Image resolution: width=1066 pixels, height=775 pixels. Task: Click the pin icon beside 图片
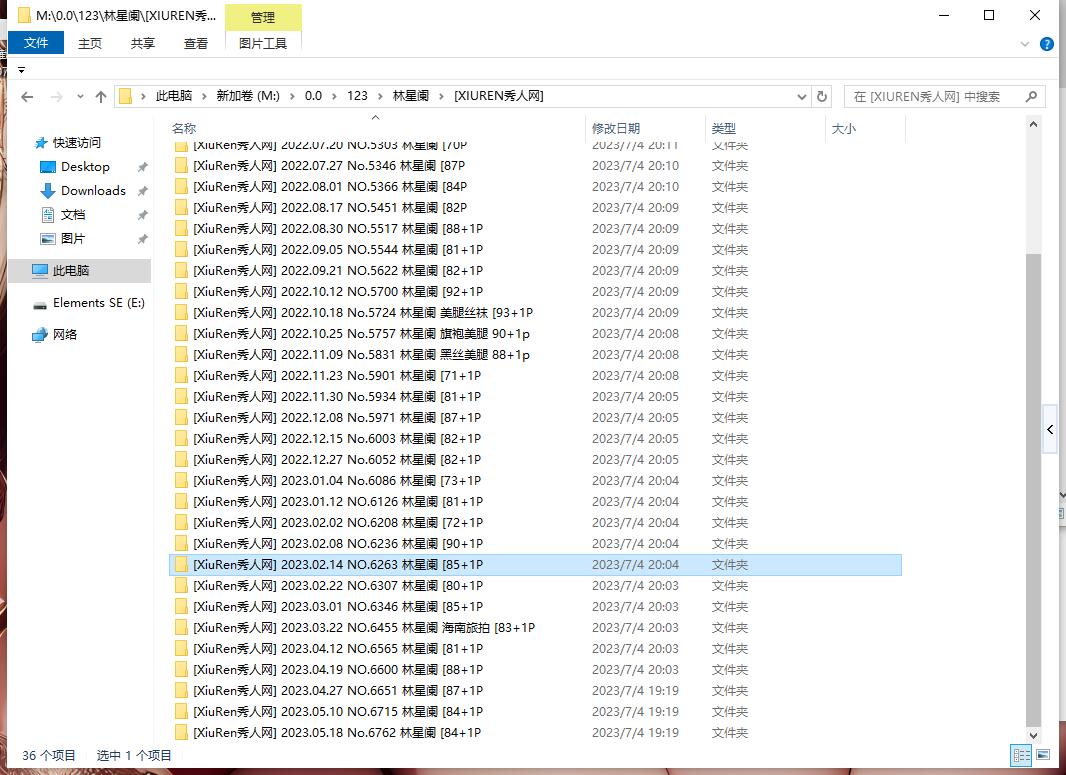(x=143, y=239)
